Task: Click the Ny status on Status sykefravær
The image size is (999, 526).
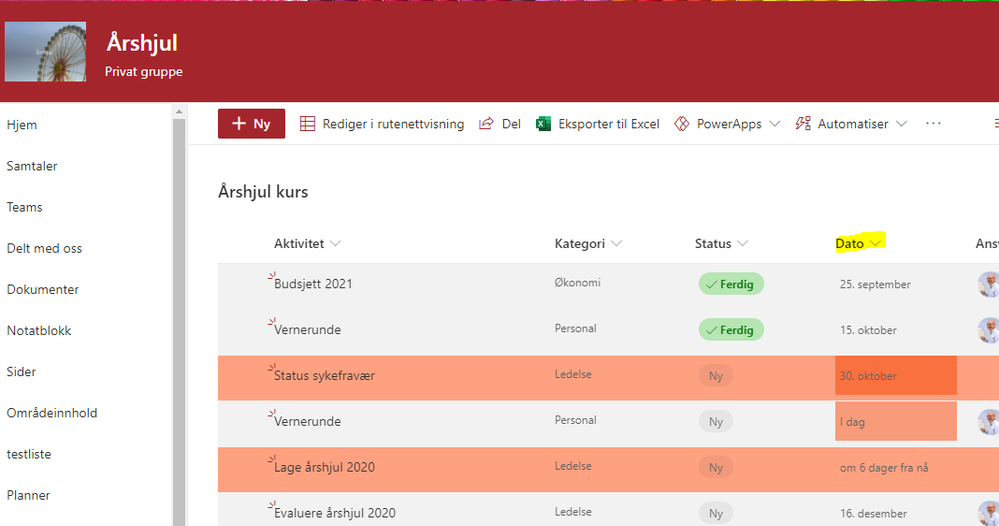Action: [716, 376]
